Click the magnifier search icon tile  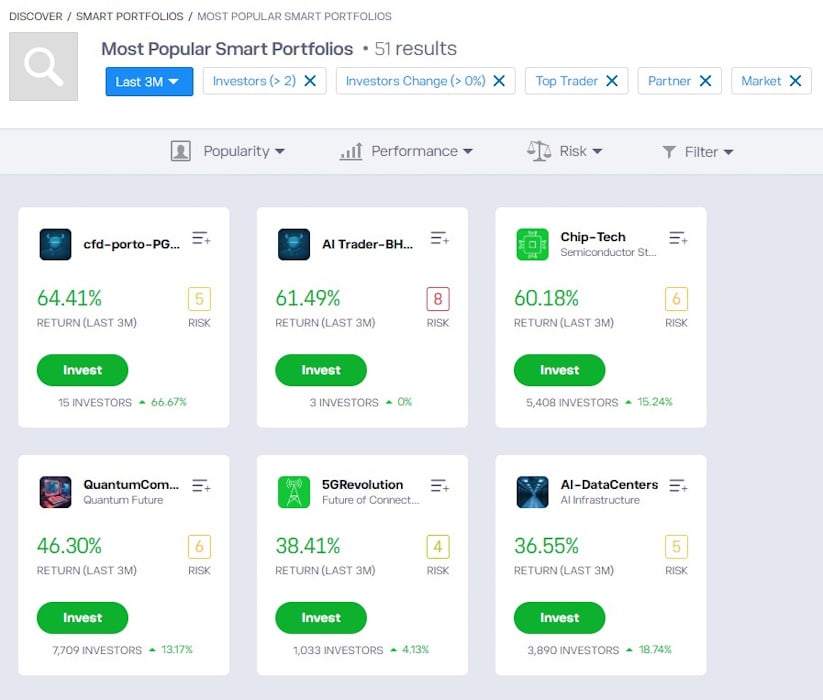tap(44, 66)
